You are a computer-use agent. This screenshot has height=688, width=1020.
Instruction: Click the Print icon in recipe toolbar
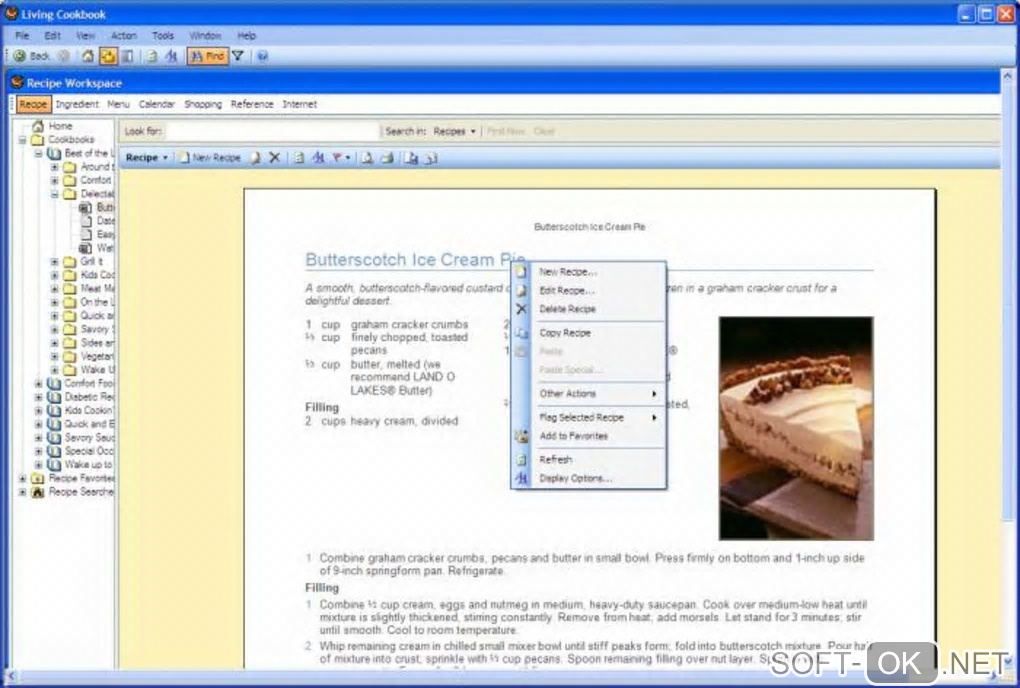(x=387, y=158)
